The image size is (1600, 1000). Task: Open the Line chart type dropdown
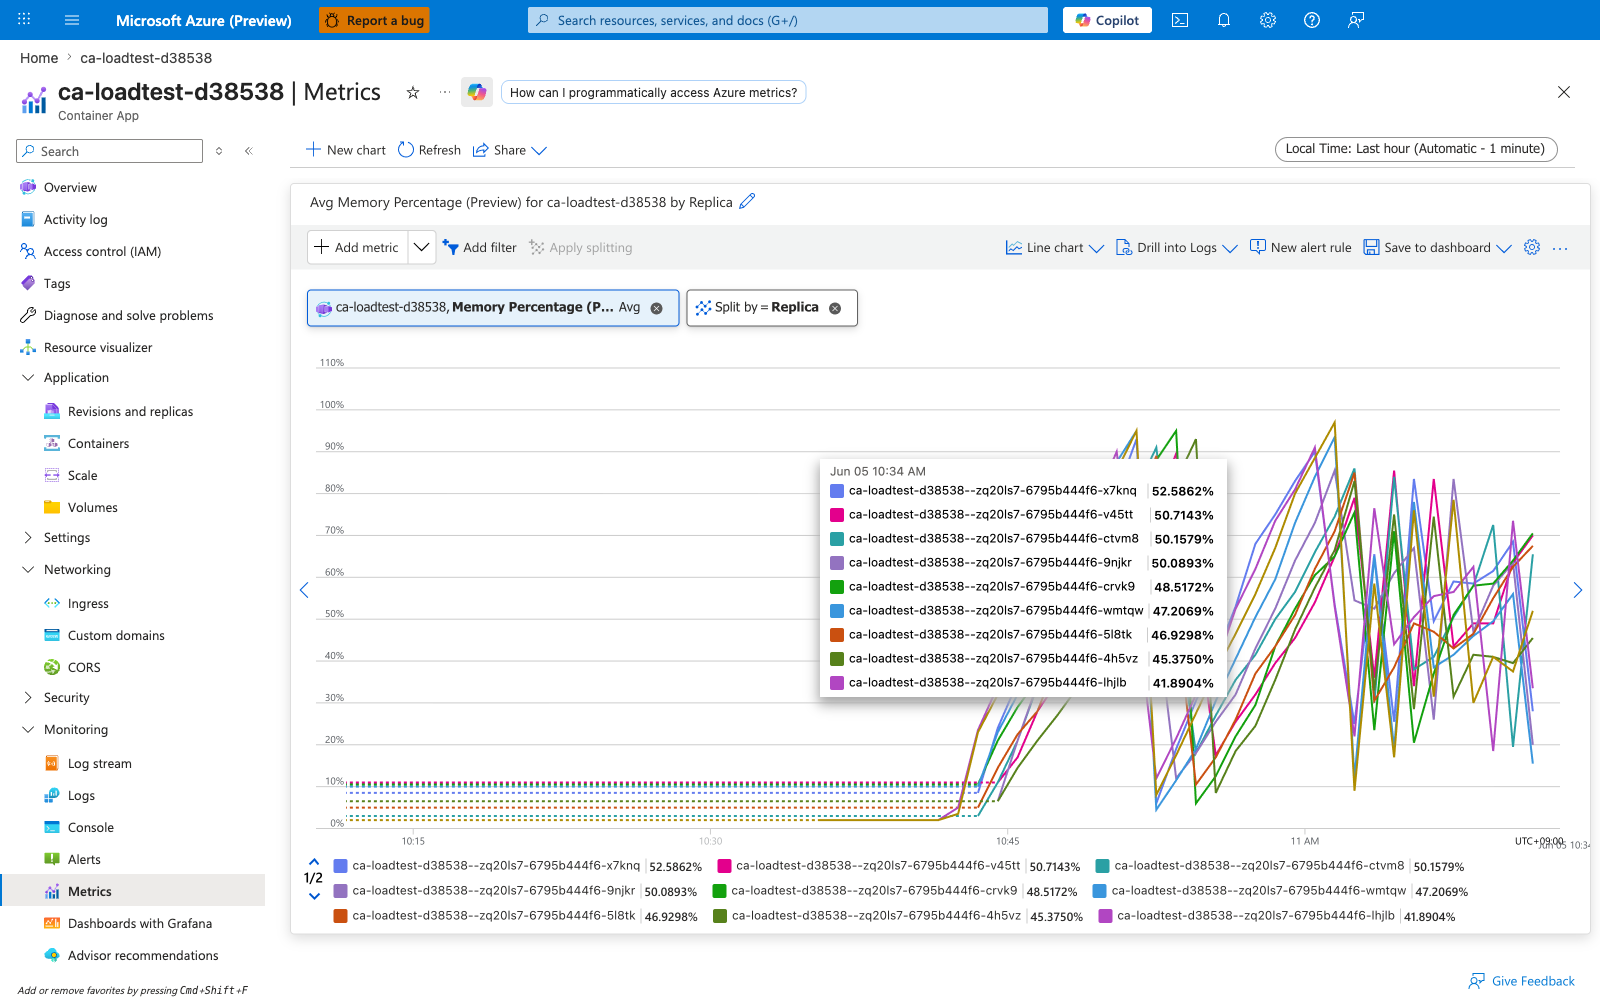pos(1055,248)
